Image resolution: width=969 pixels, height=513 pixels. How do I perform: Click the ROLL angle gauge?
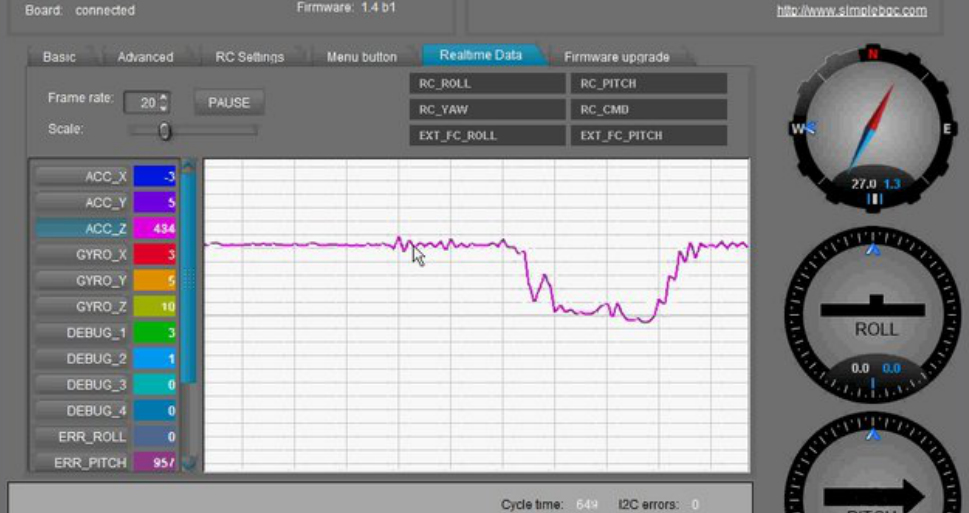872,316
